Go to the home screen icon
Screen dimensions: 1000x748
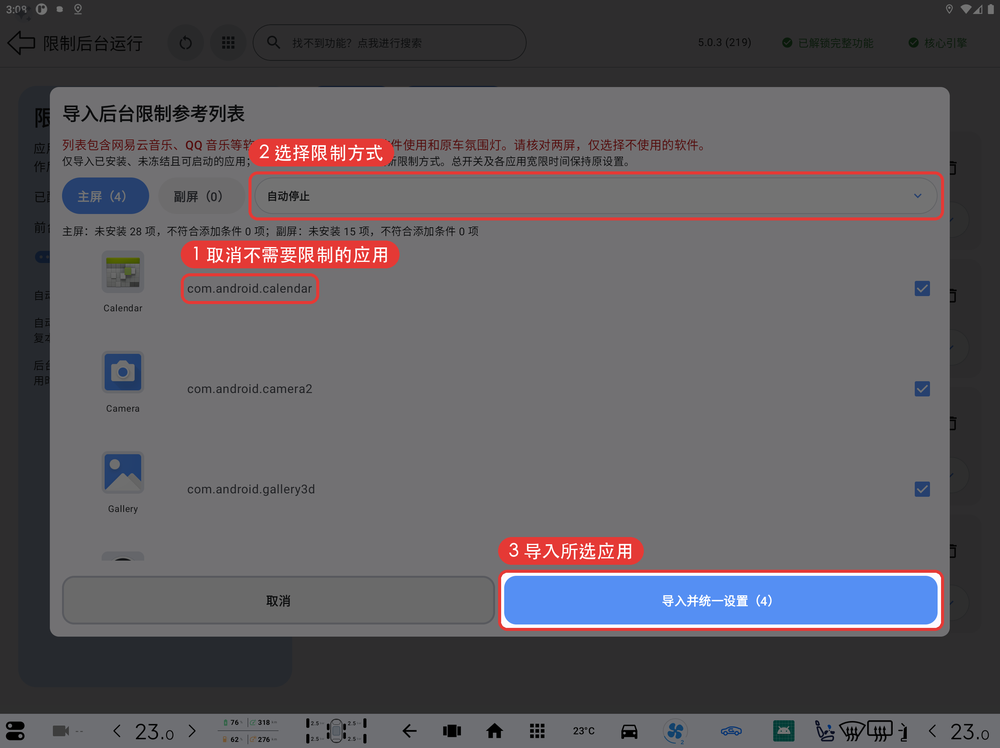pos(494,731)
